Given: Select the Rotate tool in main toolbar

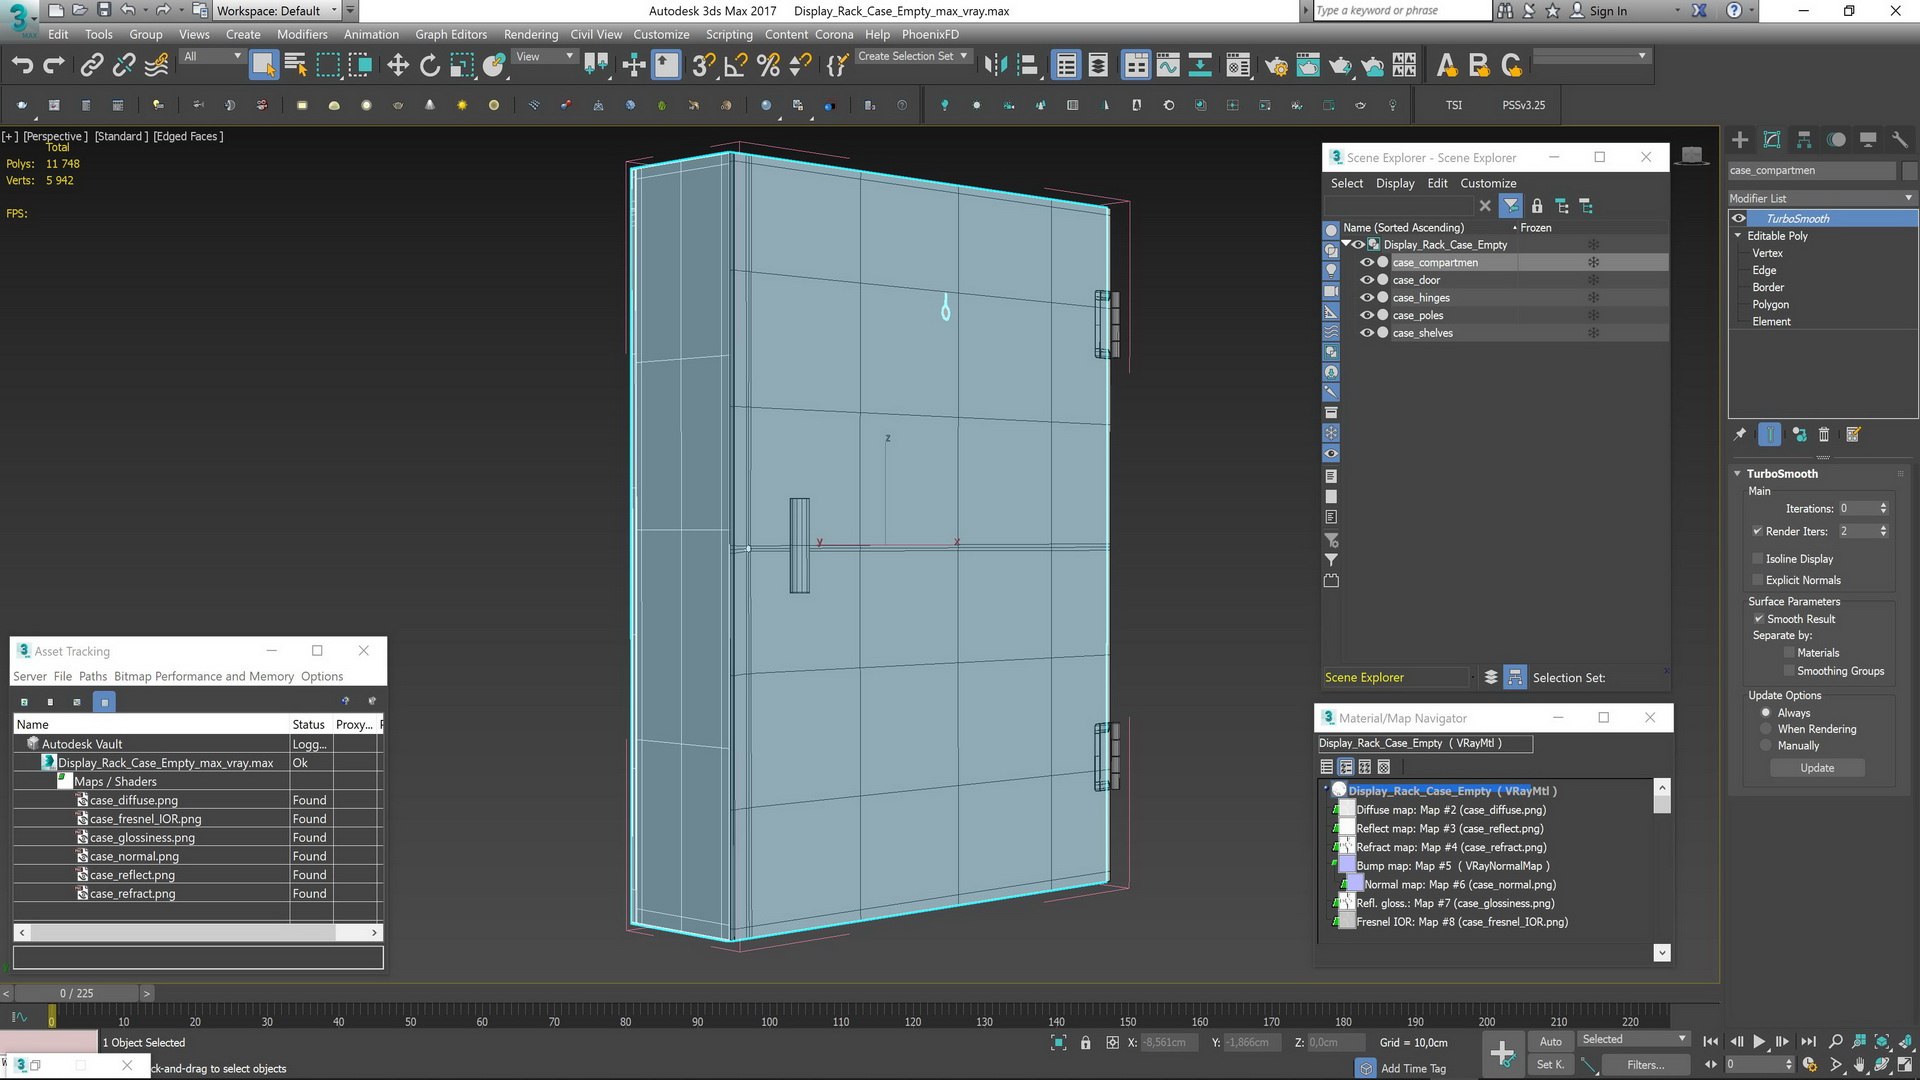Looking at the screenshot, I should (x=430, y=66).
